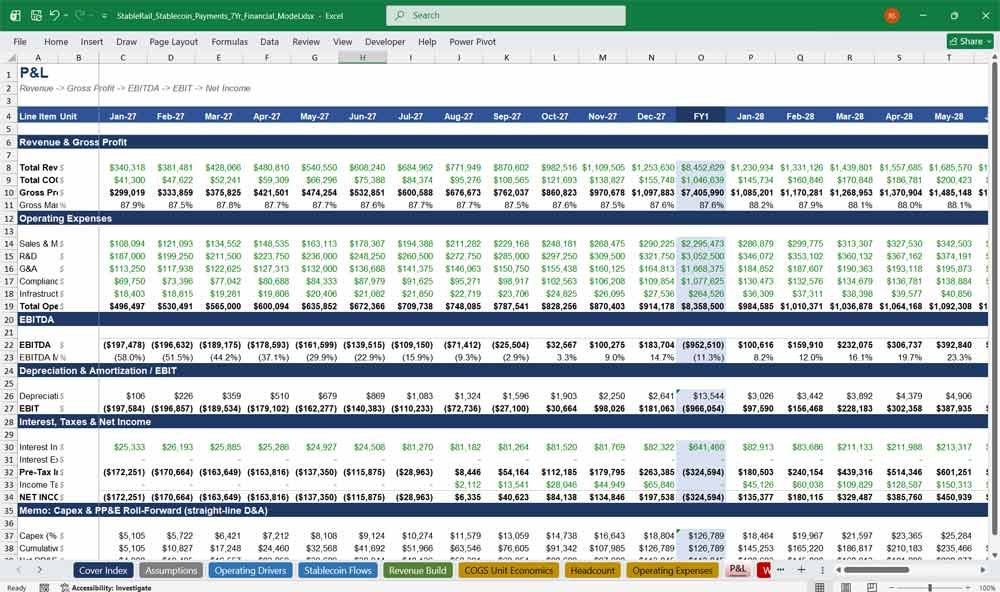
Task: Click the Select All triangle corner
Action: pyautogui.click(x=10, y=58)
